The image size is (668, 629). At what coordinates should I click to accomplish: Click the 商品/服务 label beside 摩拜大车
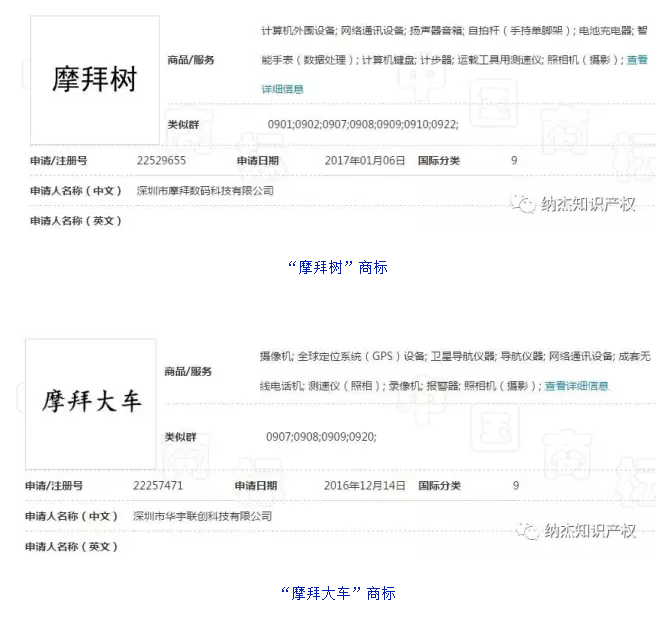tap(188, 372)
